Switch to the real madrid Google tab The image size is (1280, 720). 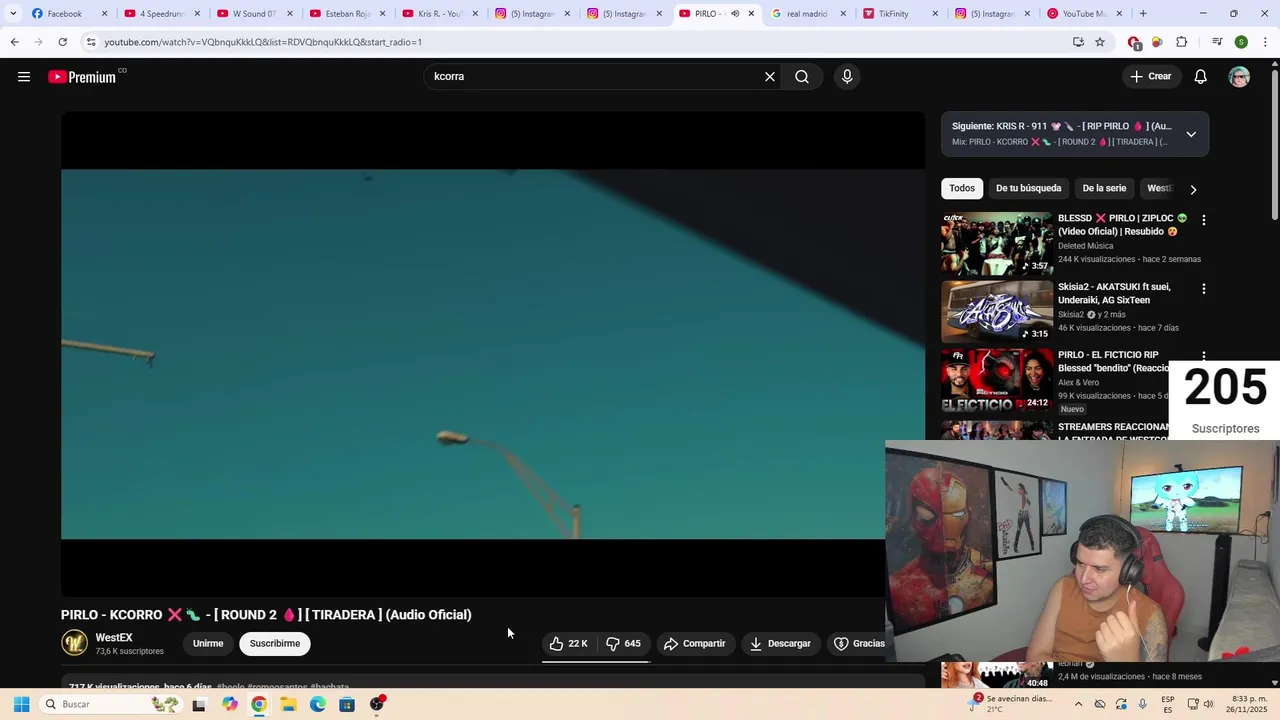808,14
